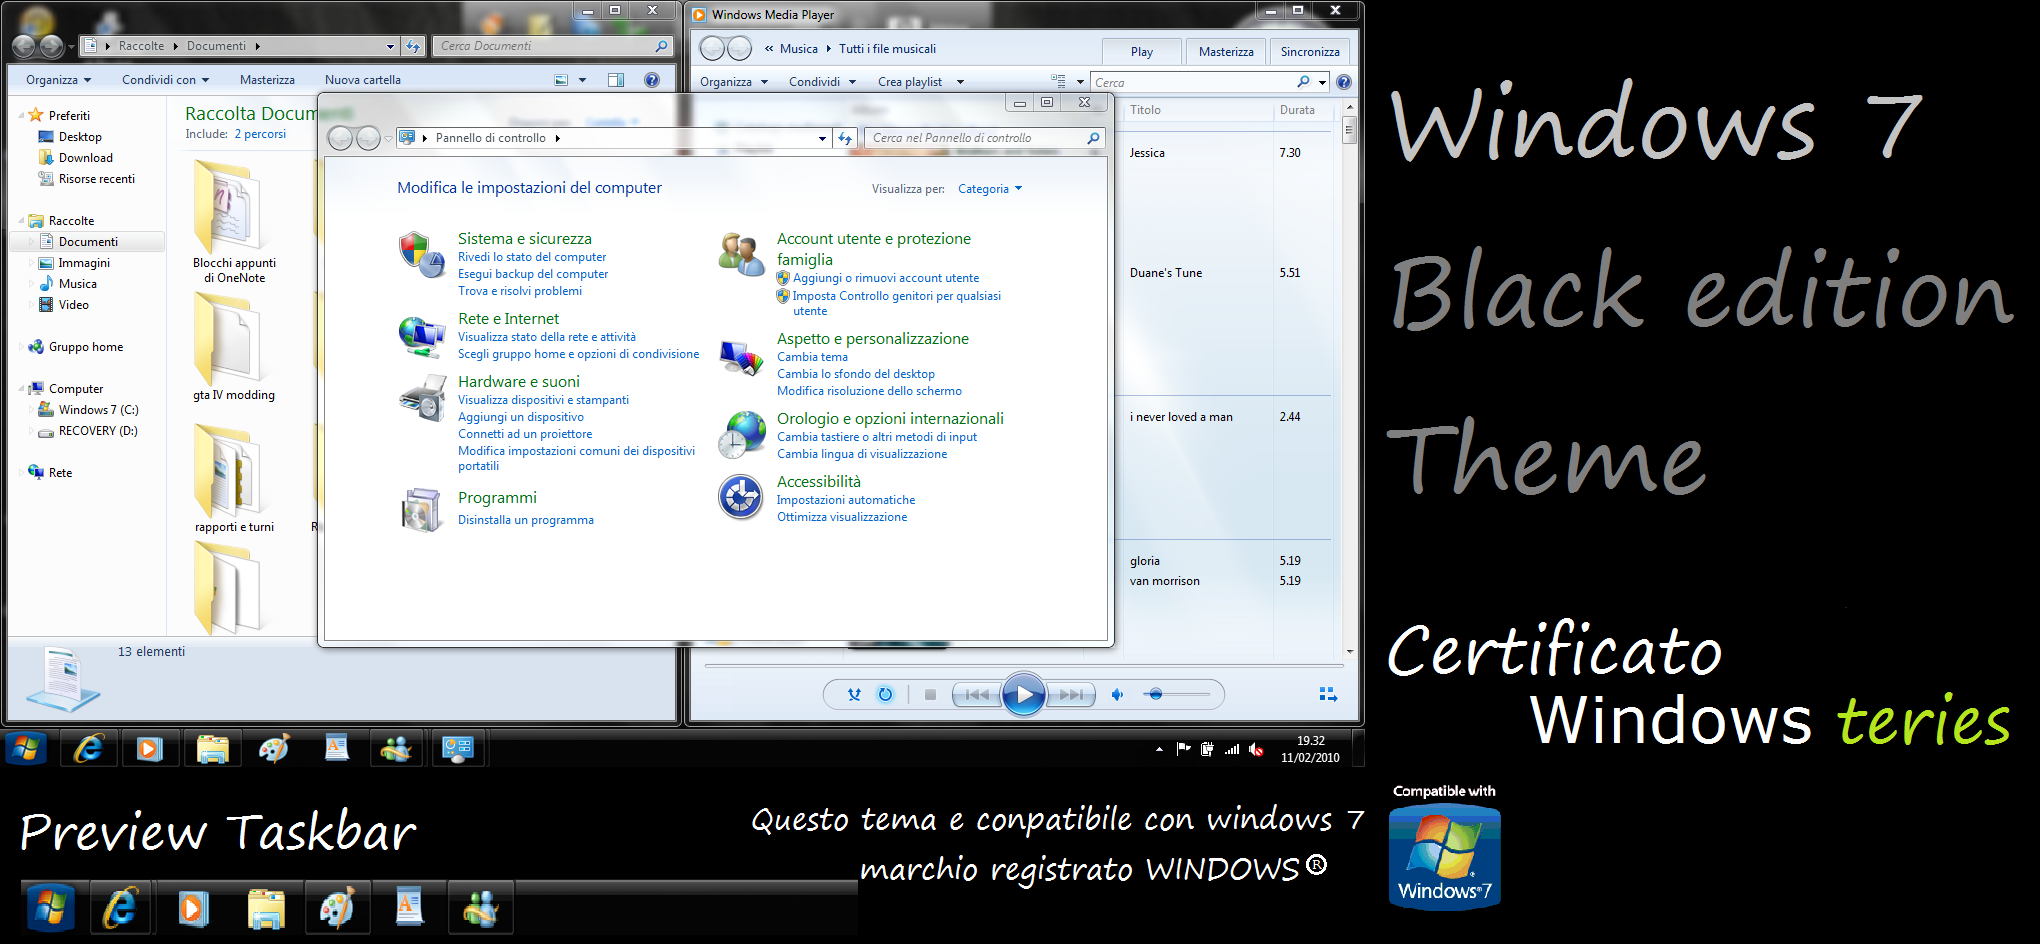
Task: Mute the audio in Windows Media Player
Action: (1117, 694)
